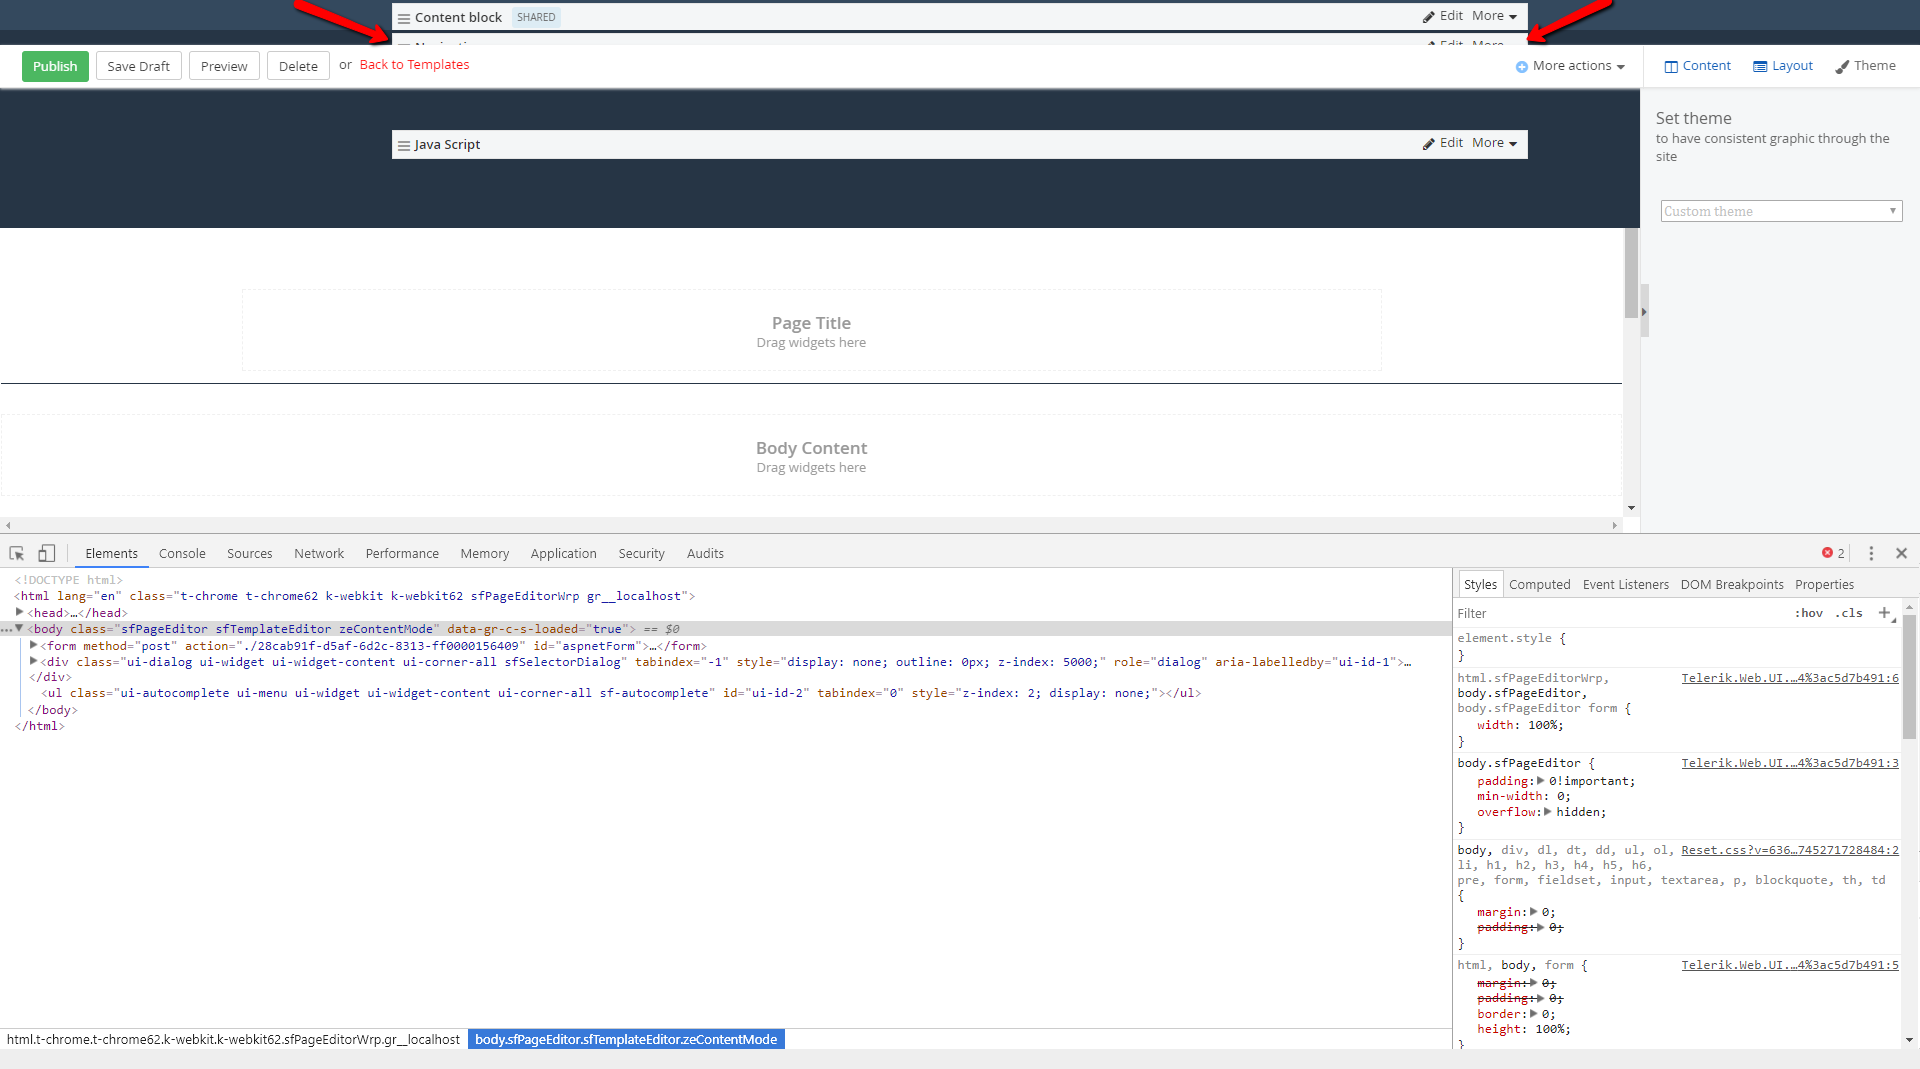Viewport: 1920px width, 1069px height.
Task: Follow the Back to Templates link
Action: [414, 65]
